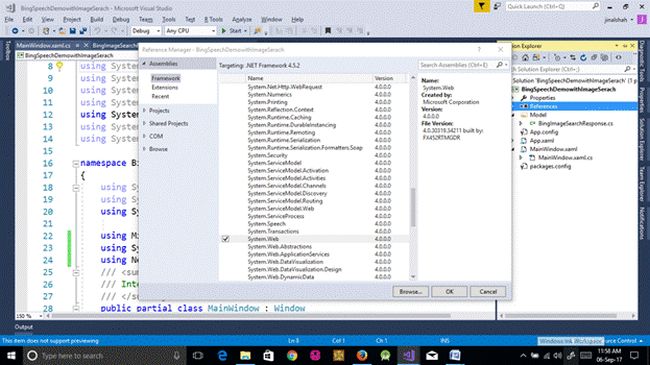
Task: Open the Analyze menu
Action: [x=242, y=19]
